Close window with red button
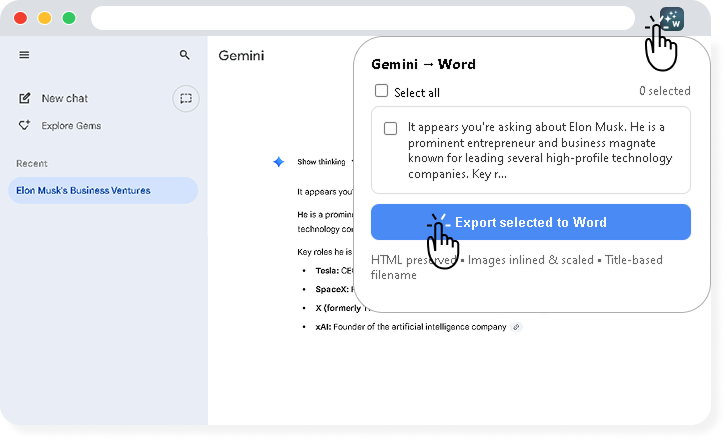727x441 pixels. click(x=20, y=18)
